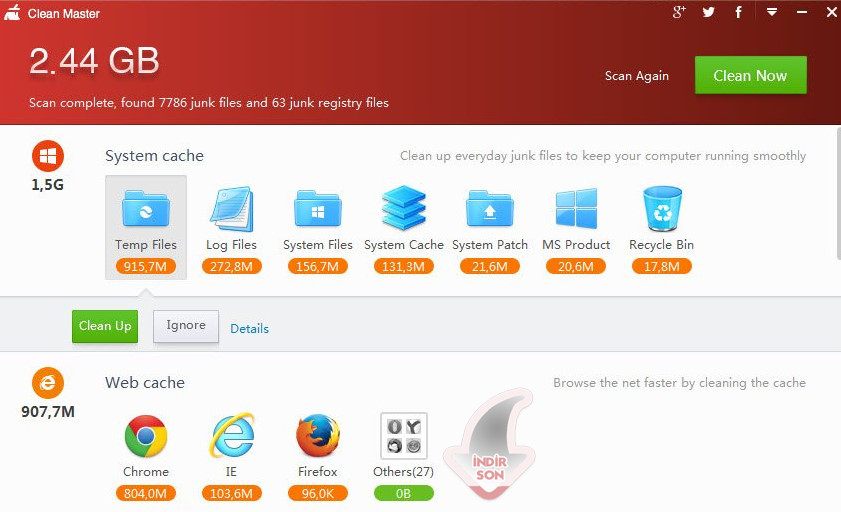The image size is (841, 512).
Task: Click the Clean Up button
Action: click(x=105, y=326)
